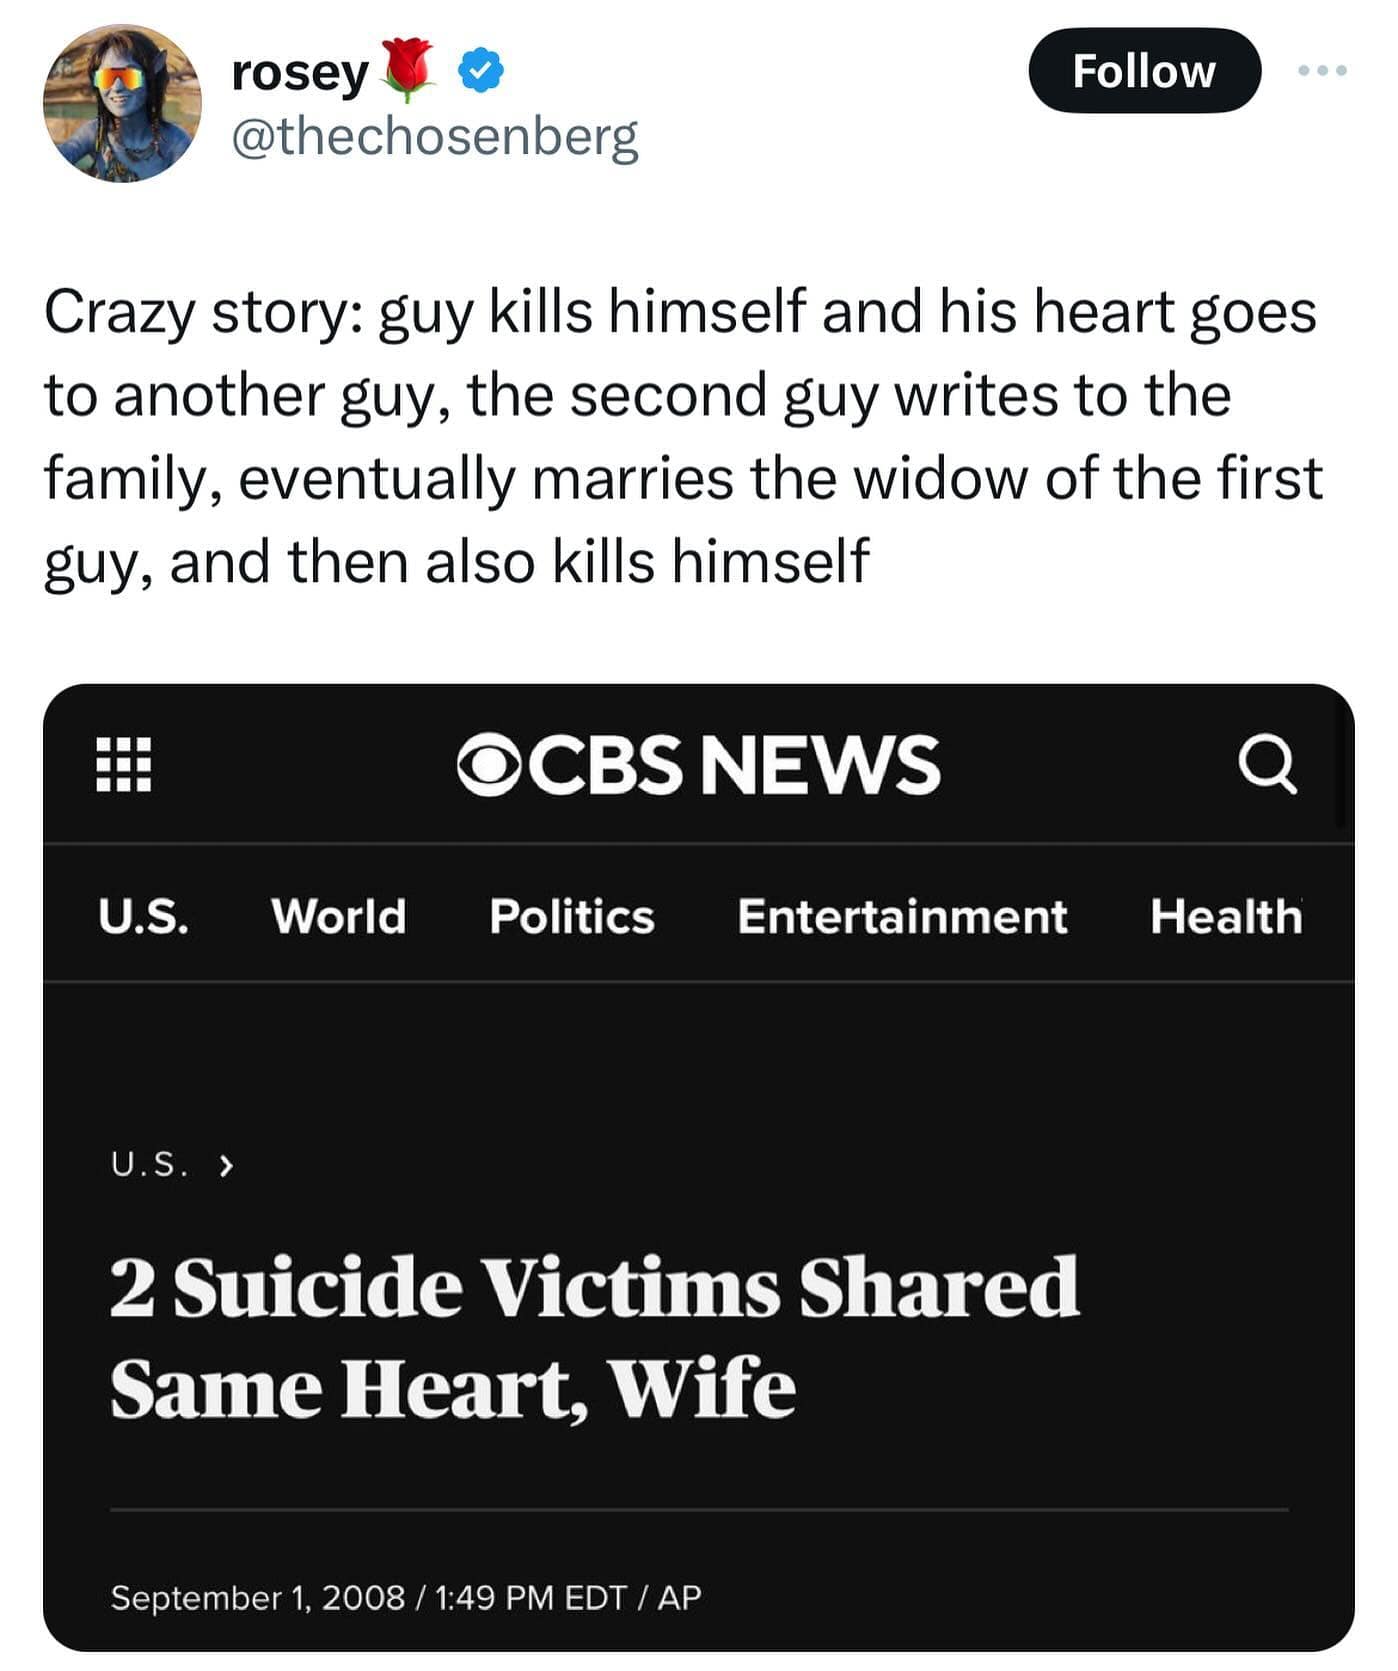Image resolution: width=1398 pixels, height=1671 pixels.
Task: Open rosey's profile avatar
Action: [x=122, y=103]
